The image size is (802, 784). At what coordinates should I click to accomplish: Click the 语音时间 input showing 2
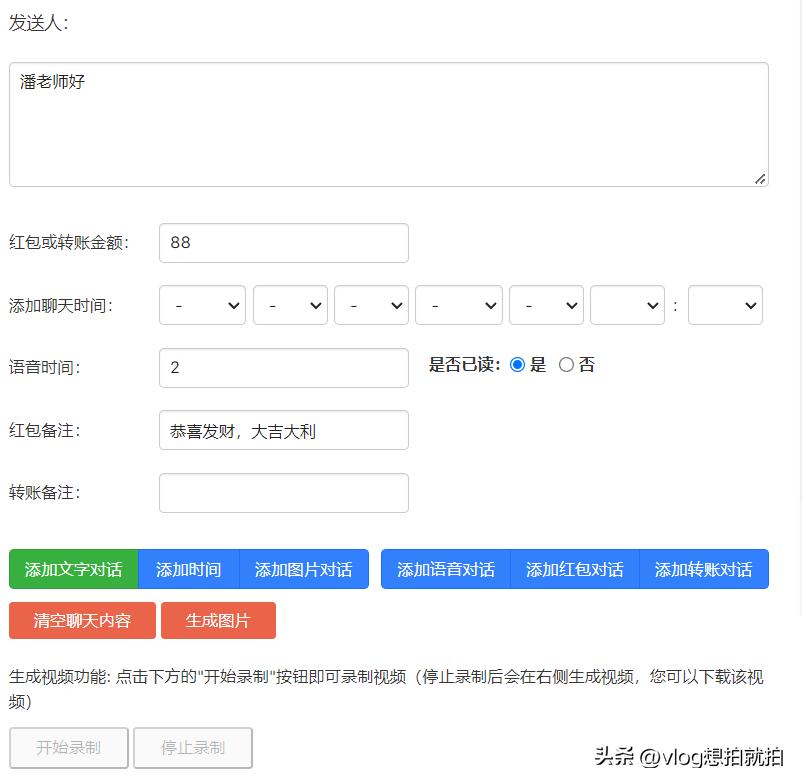283,368
